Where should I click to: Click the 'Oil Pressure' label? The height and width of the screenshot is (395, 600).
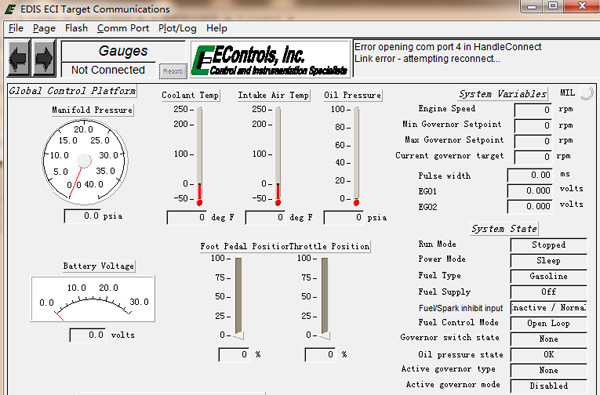point(352,95)
